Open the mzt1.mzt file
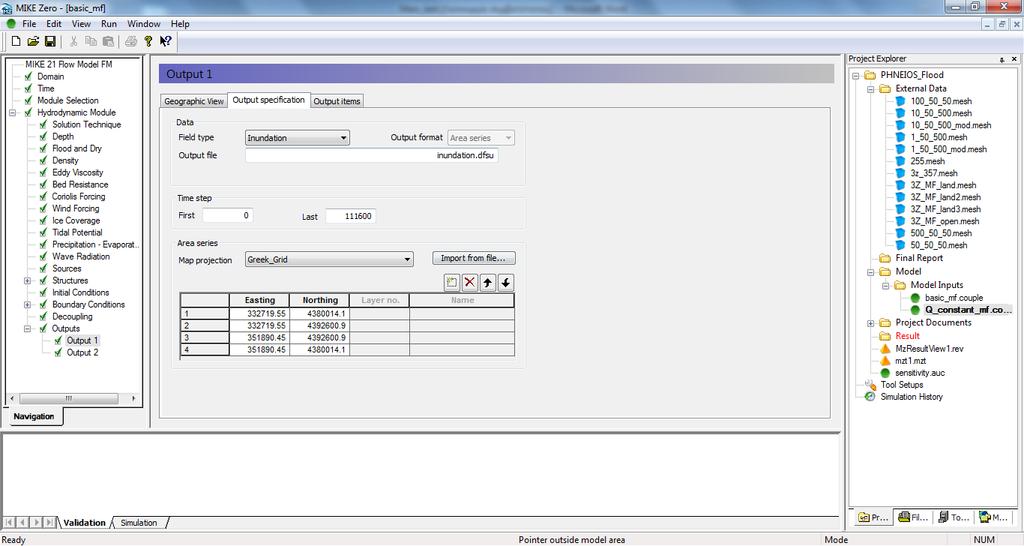Image resolution: width=1024 pixels, height=546 pixels. point(910,361)
